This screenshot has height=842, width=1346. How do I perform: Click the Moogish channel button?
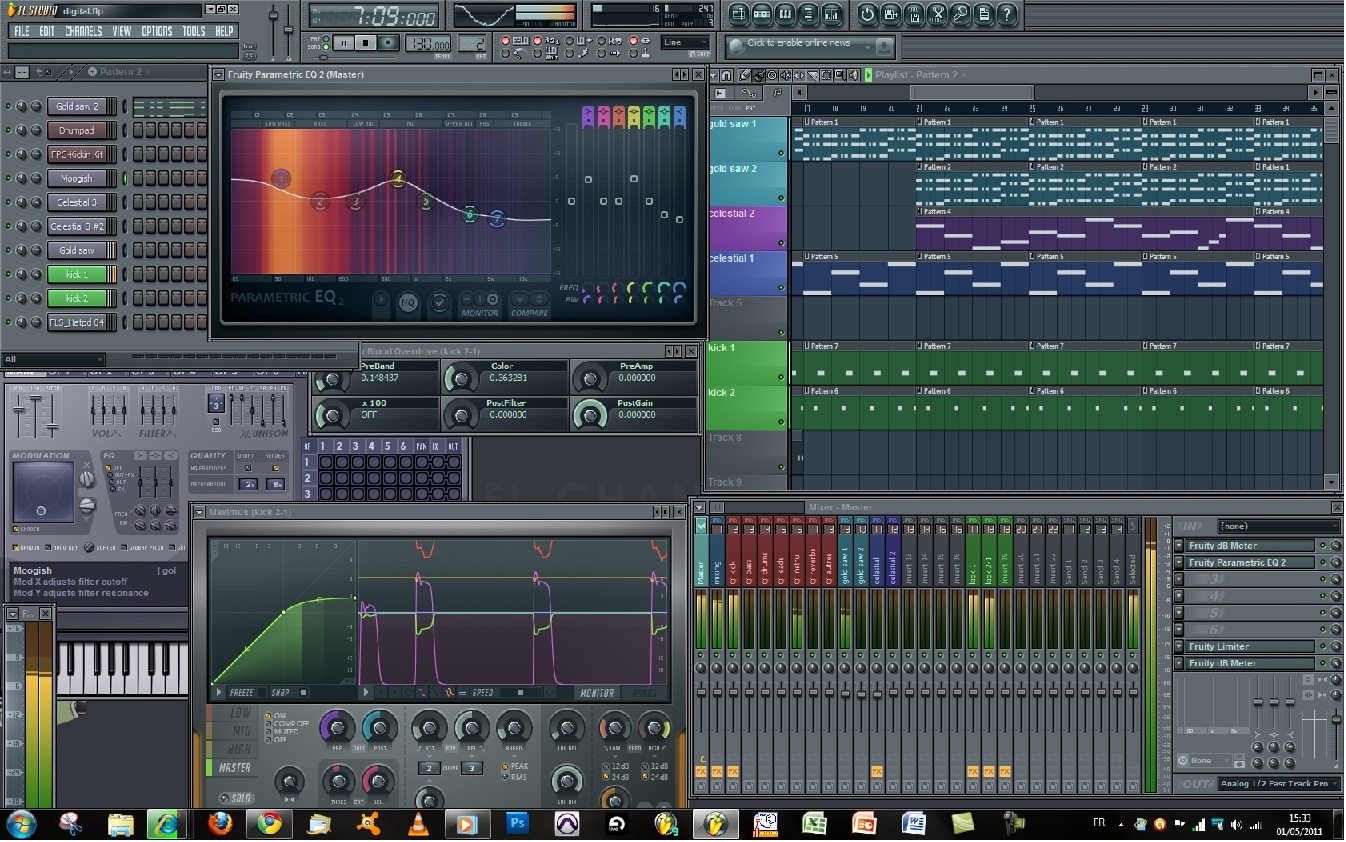[76, 178]
